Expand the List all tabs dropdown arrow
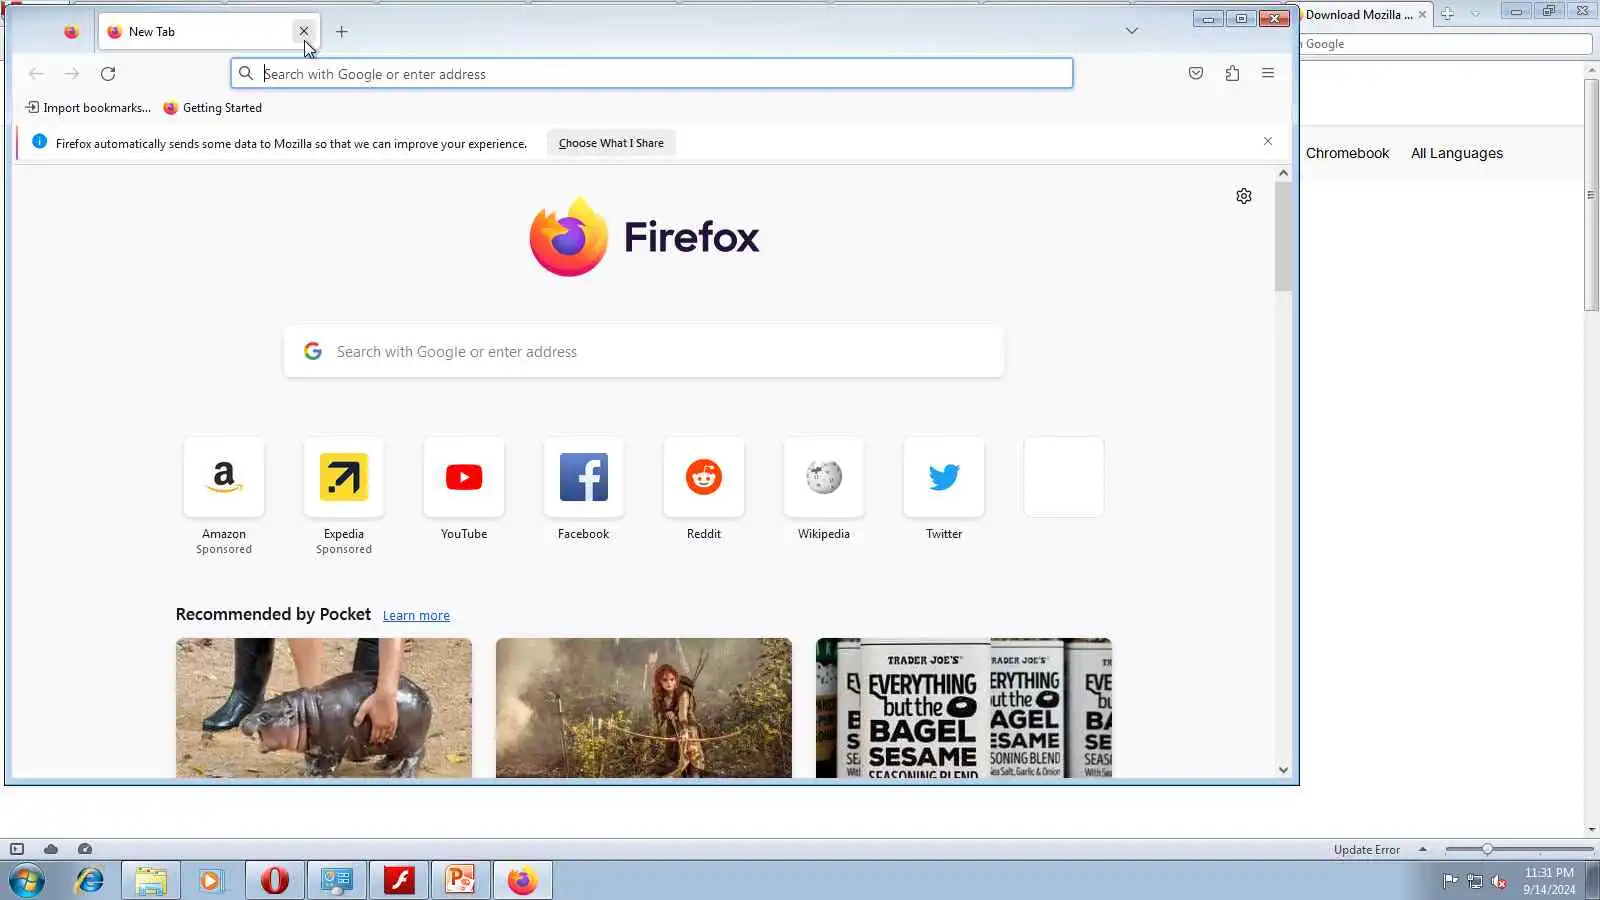The width and height of the screenshot is (1600, 900). [x=1132, y=31]
